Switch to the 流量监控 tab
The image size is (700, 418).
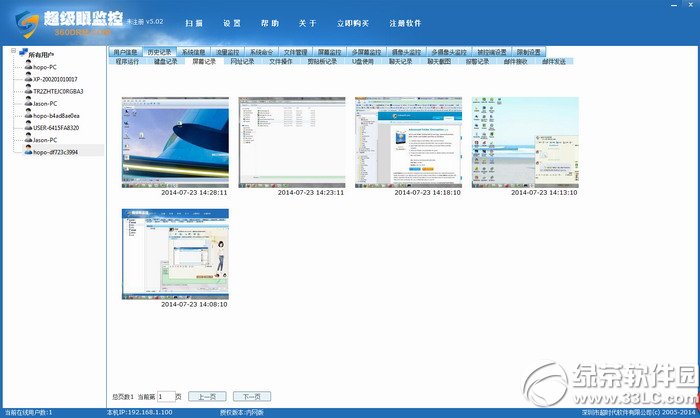[x=227, y=52]
